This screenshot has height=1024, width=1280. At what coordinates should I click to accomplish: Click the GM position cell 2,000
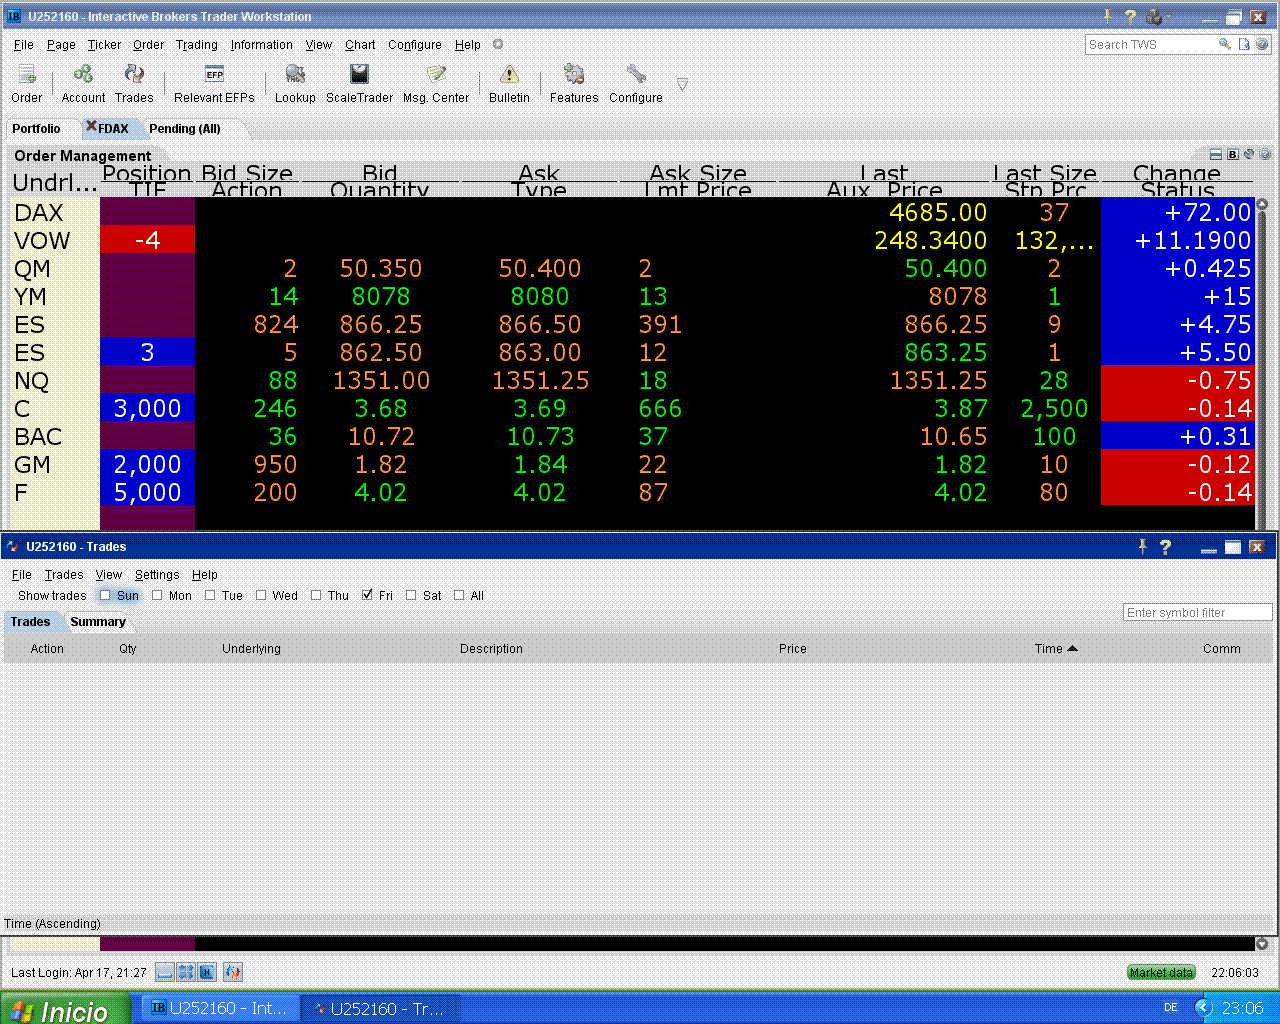[x=147, y=464]
